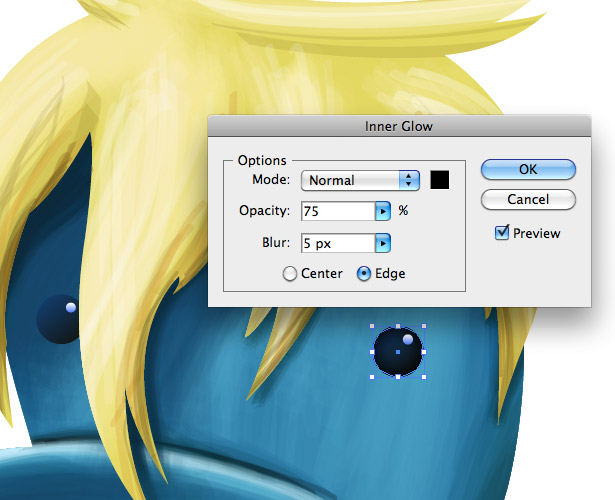Cancel the Inner Glow dialog
615x500 pixels.
pyautogui.click(x=528, y=200)
